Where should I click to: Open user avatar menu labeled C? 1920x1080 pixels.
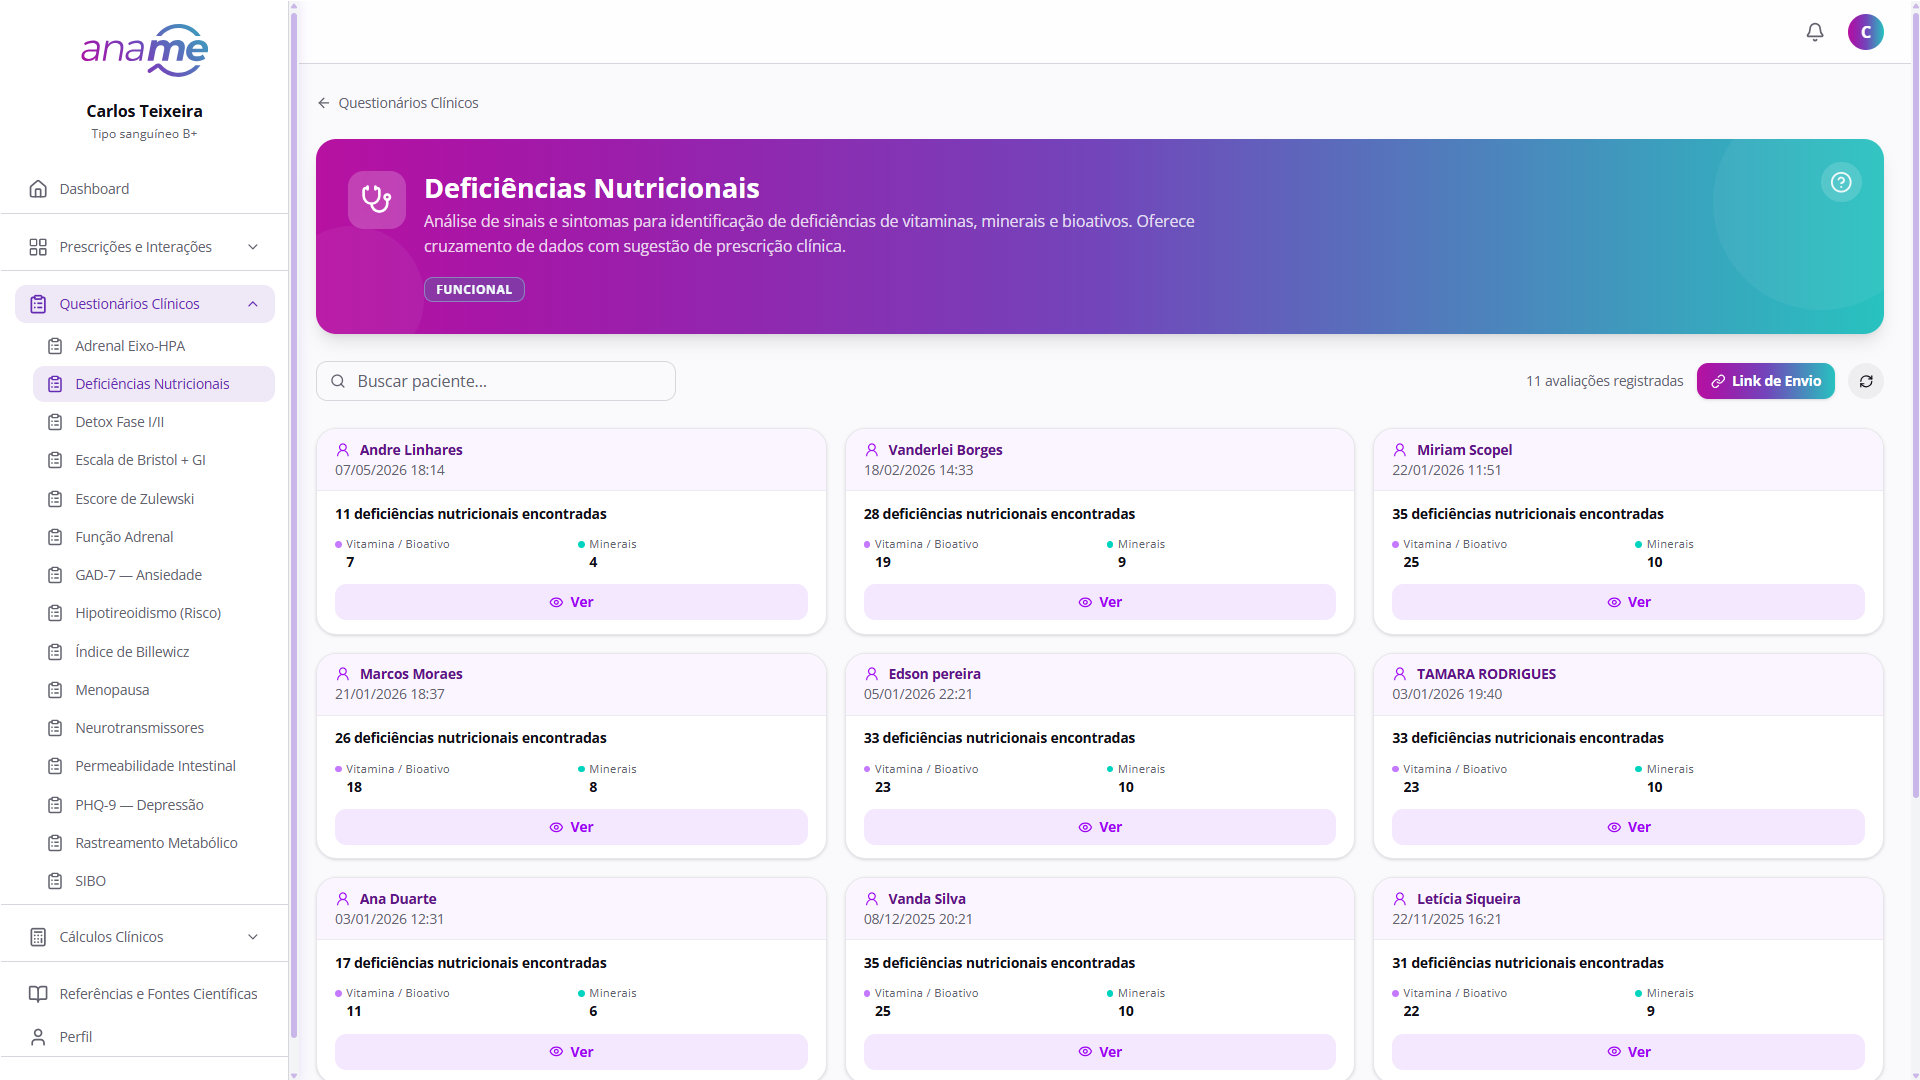tap(1866, 32)
